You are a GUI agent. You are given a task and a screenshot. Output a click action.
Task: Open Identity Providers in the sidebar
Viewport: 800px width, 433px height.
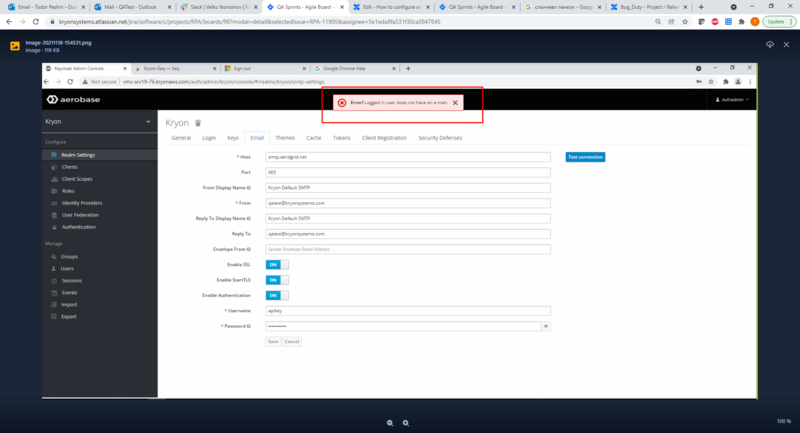83,203
